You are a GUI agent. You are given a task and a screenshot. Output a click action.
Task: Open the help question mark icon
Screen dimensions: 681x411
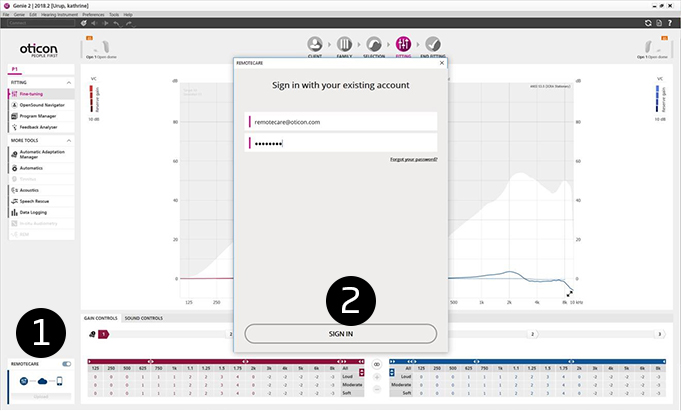click(670, 23)
